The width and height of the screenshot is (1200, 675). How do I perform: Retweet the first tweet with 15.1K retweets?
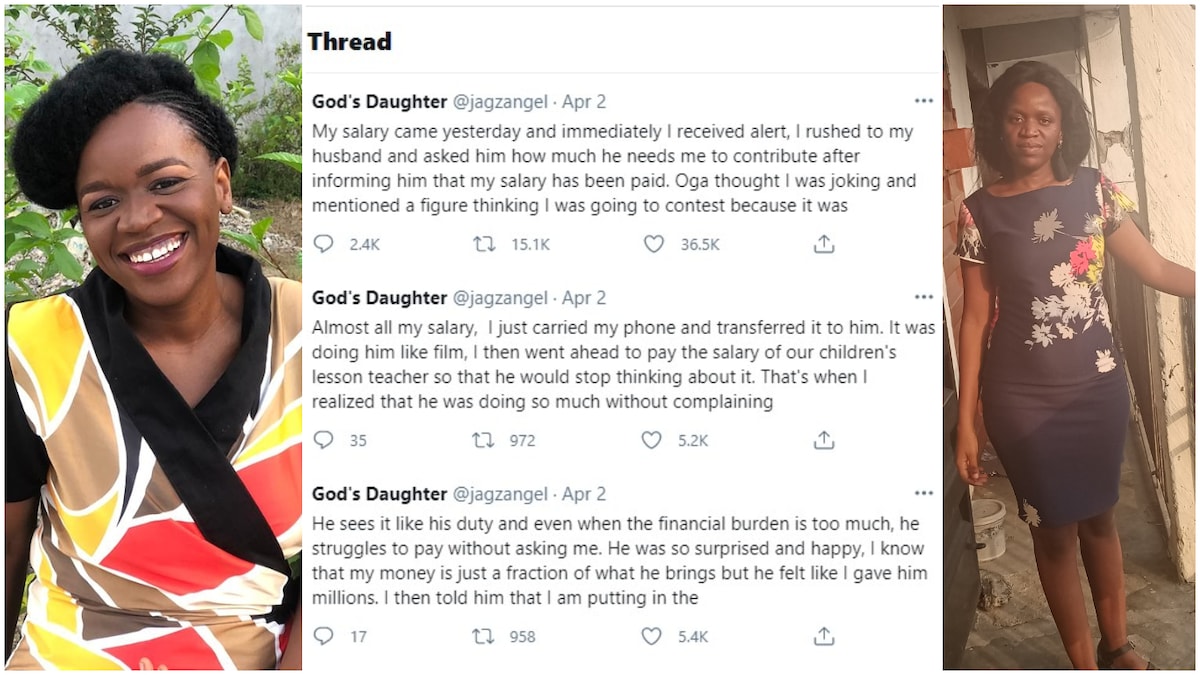click(484, 244)
